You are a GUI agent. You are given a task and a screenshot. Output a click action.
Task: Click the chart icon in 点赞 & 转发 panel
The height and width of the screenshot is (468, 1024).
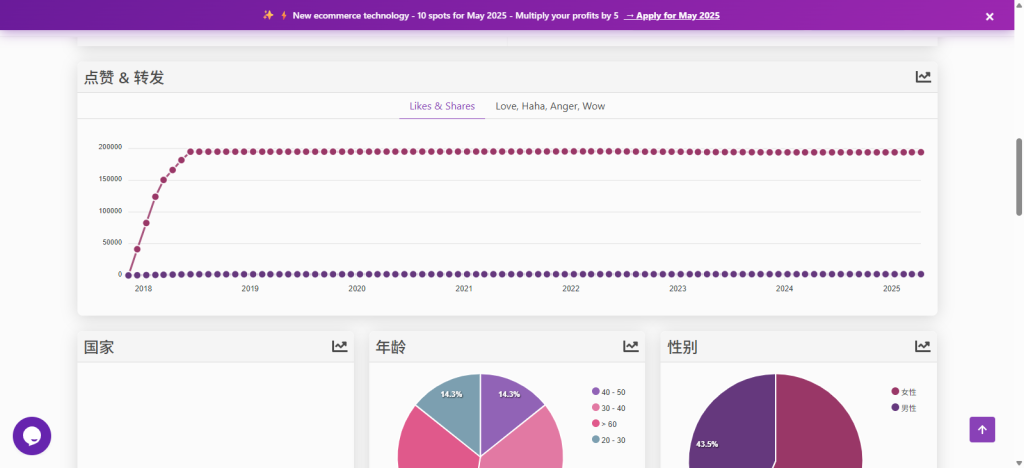pos(923,77)
